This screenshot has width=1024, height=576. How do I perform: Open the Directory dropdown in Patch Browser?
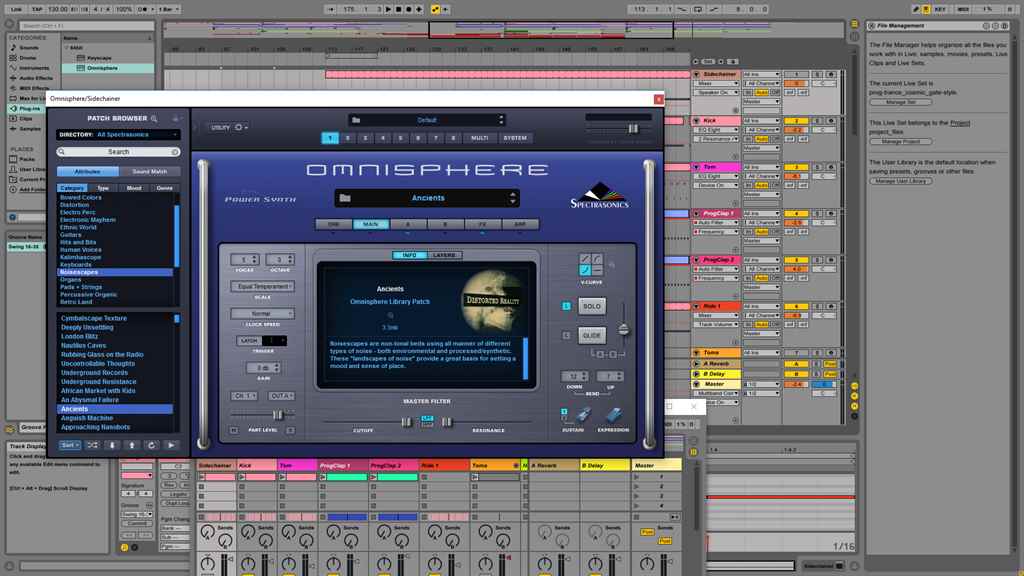click(118, 135)
